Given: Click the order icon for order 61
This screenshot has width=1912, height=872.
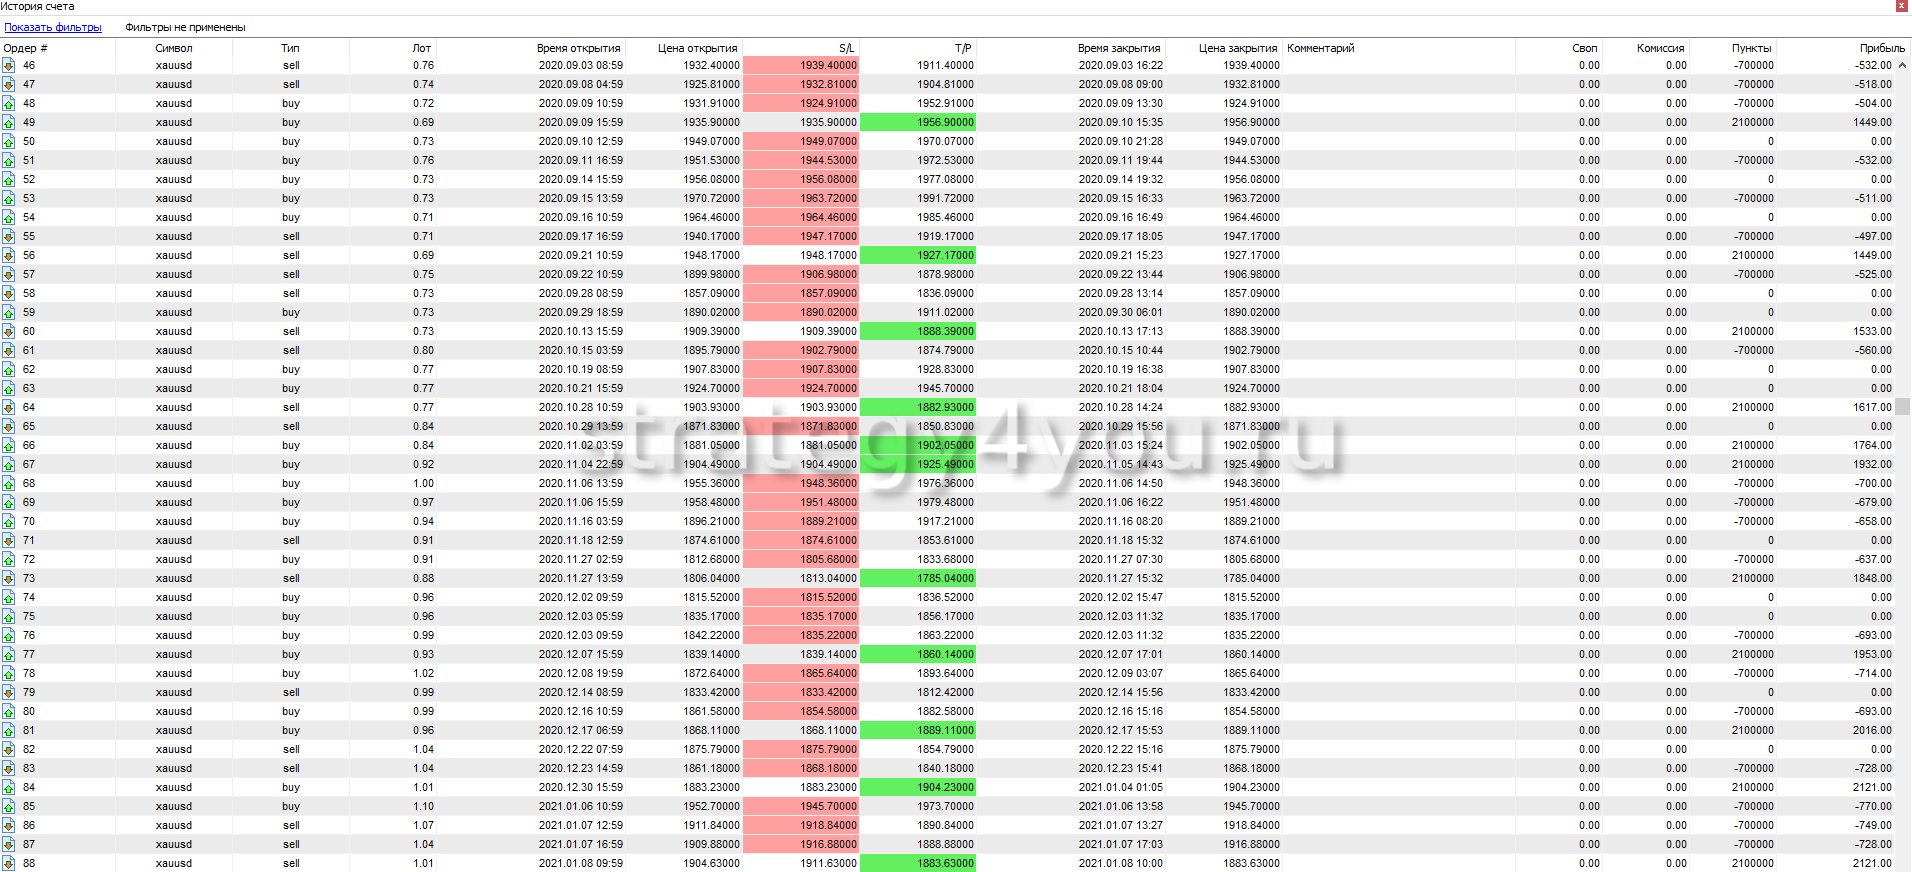Looking at the screenshot, I should tap(8, 351).
